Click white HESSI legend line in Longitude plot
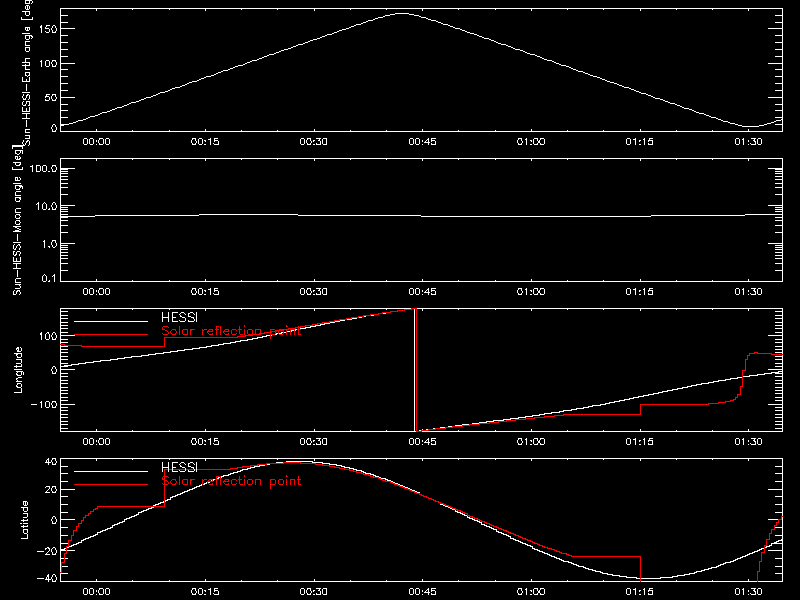The width and height of the screenshot is (800, 600). point(111,321)
